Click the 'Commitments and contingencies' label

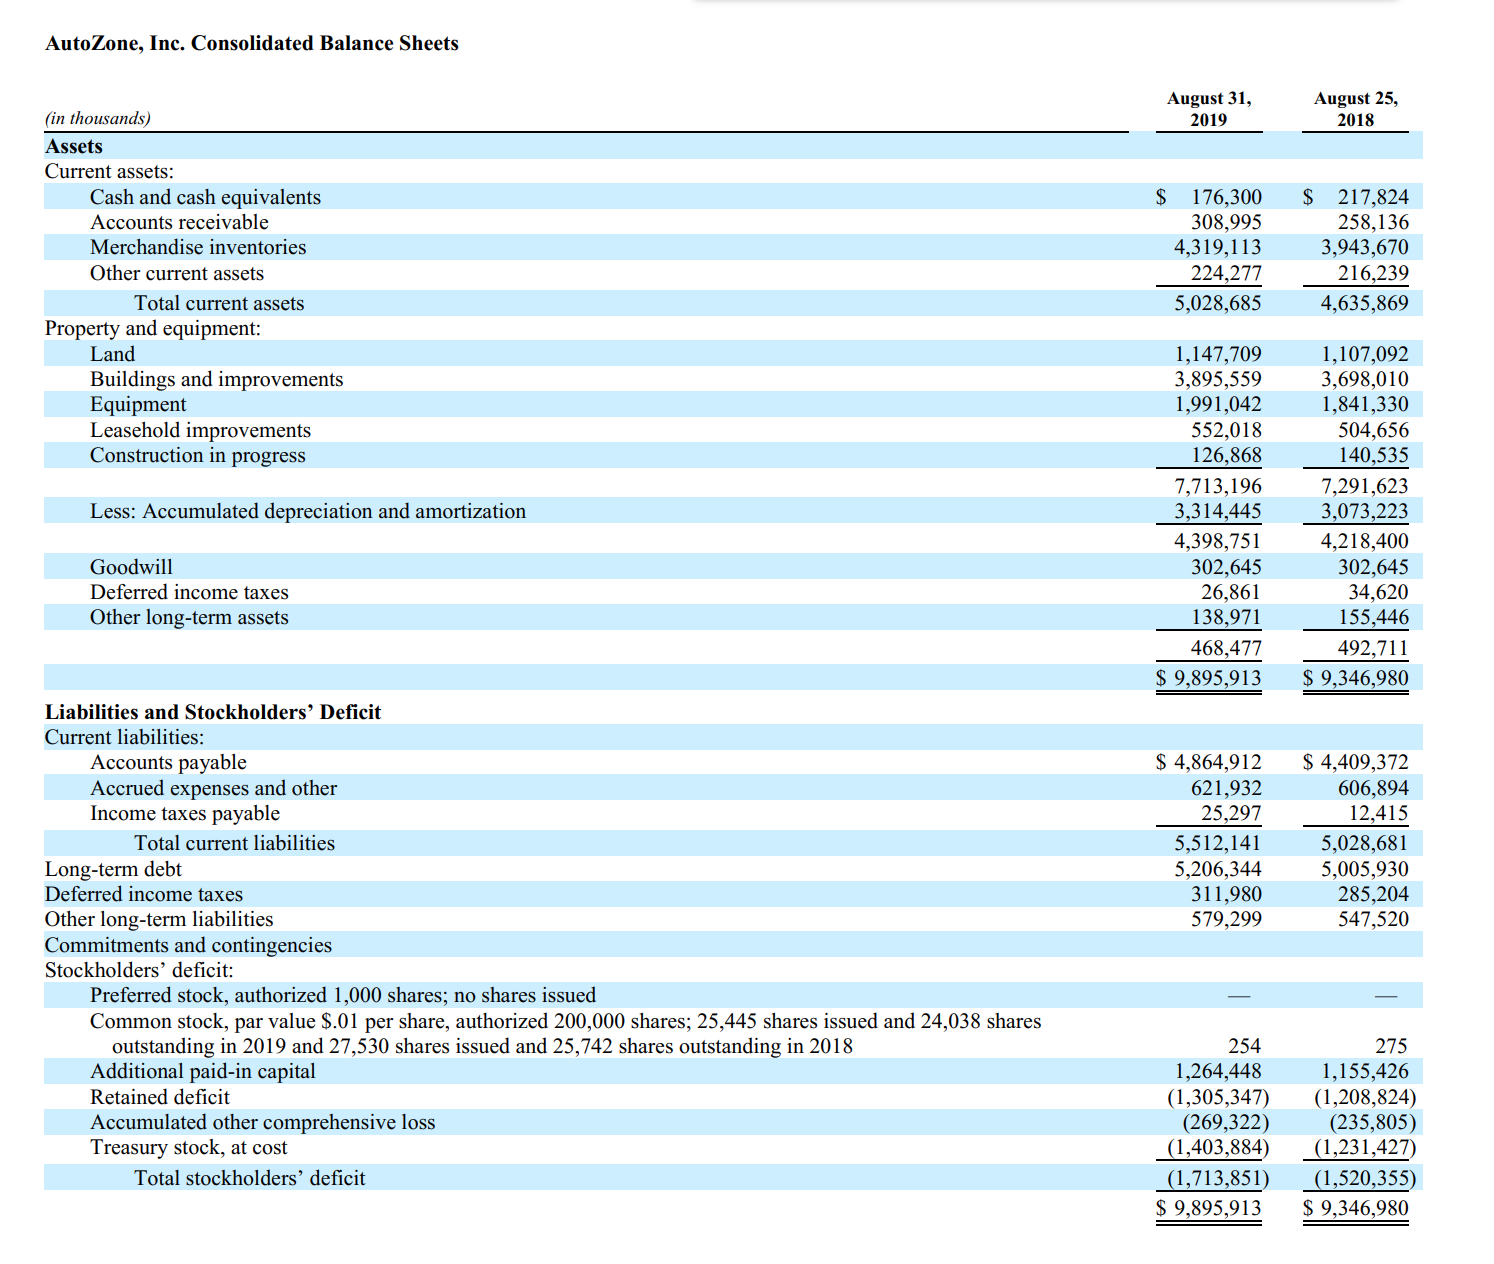click(x=188, y=945)
